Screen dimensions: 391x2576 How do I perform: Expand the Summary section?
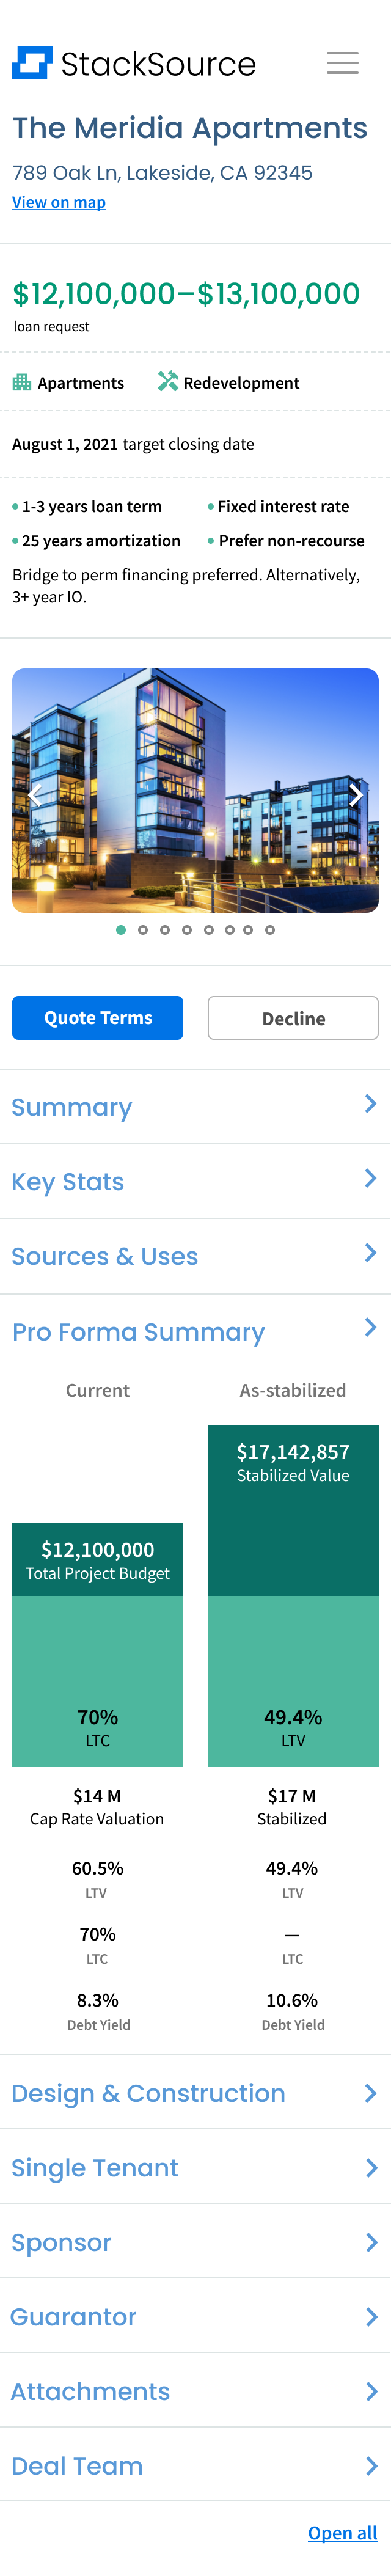pos(195,1107)
